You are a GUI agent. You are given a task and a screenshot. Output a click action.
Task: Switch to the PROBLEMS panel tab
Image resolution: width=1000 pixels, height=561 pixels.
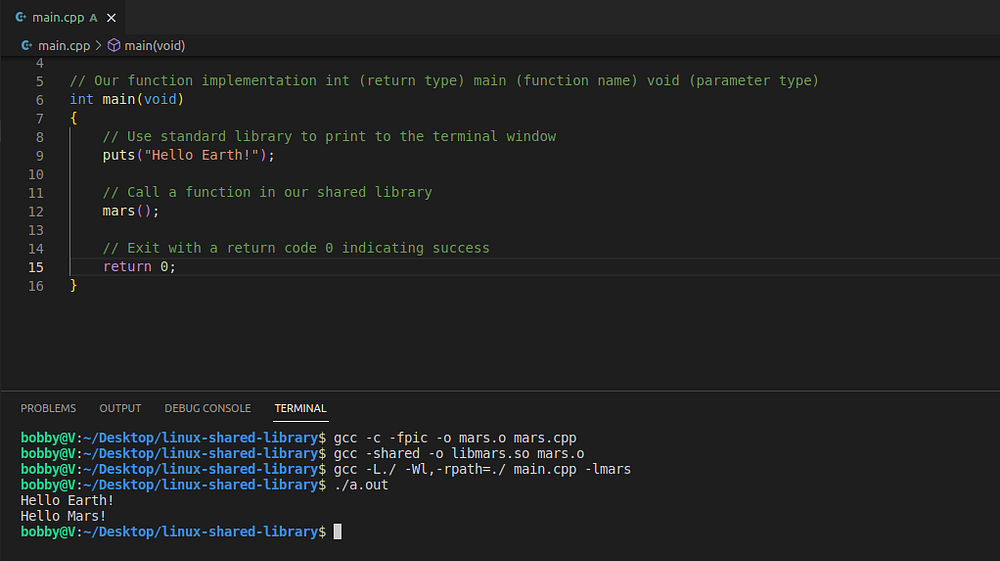[48, 408]
